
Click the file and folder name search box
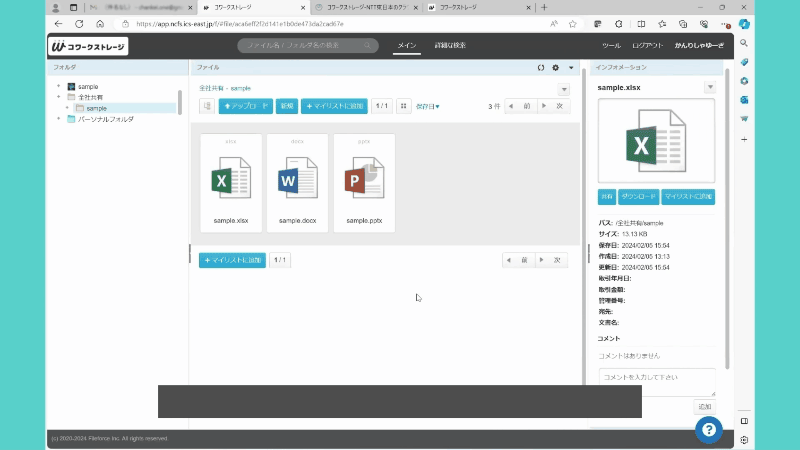click(x=308, y=46)
